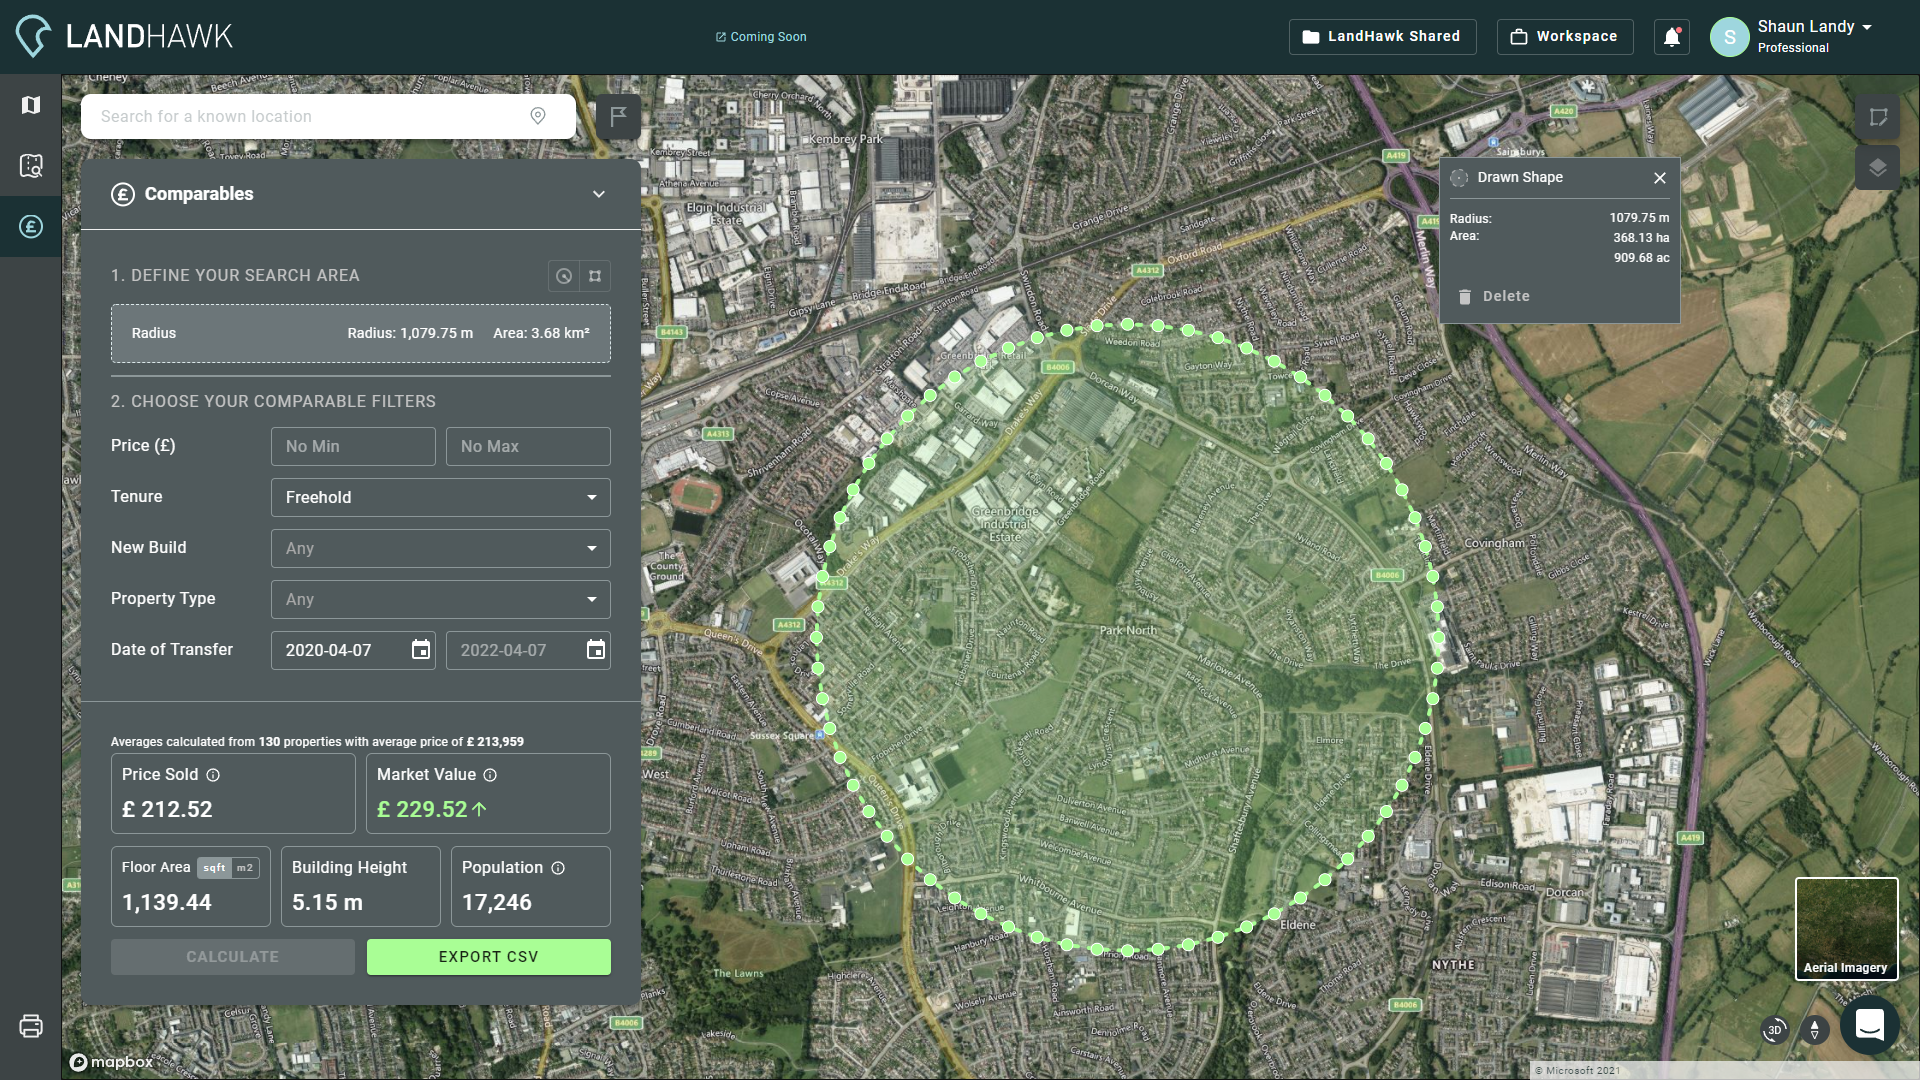Open calendar for end transfer date
Image resolution: width=1920 pixels, height=1080 pixels.
pos(596,650)
